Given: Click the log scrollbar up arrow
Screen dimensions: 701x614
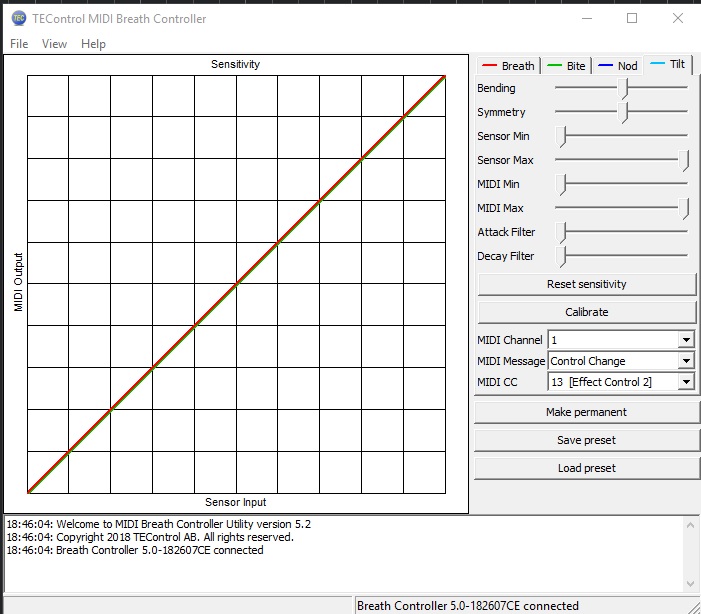Looking at the screenshot, I should tap(691, 525).
